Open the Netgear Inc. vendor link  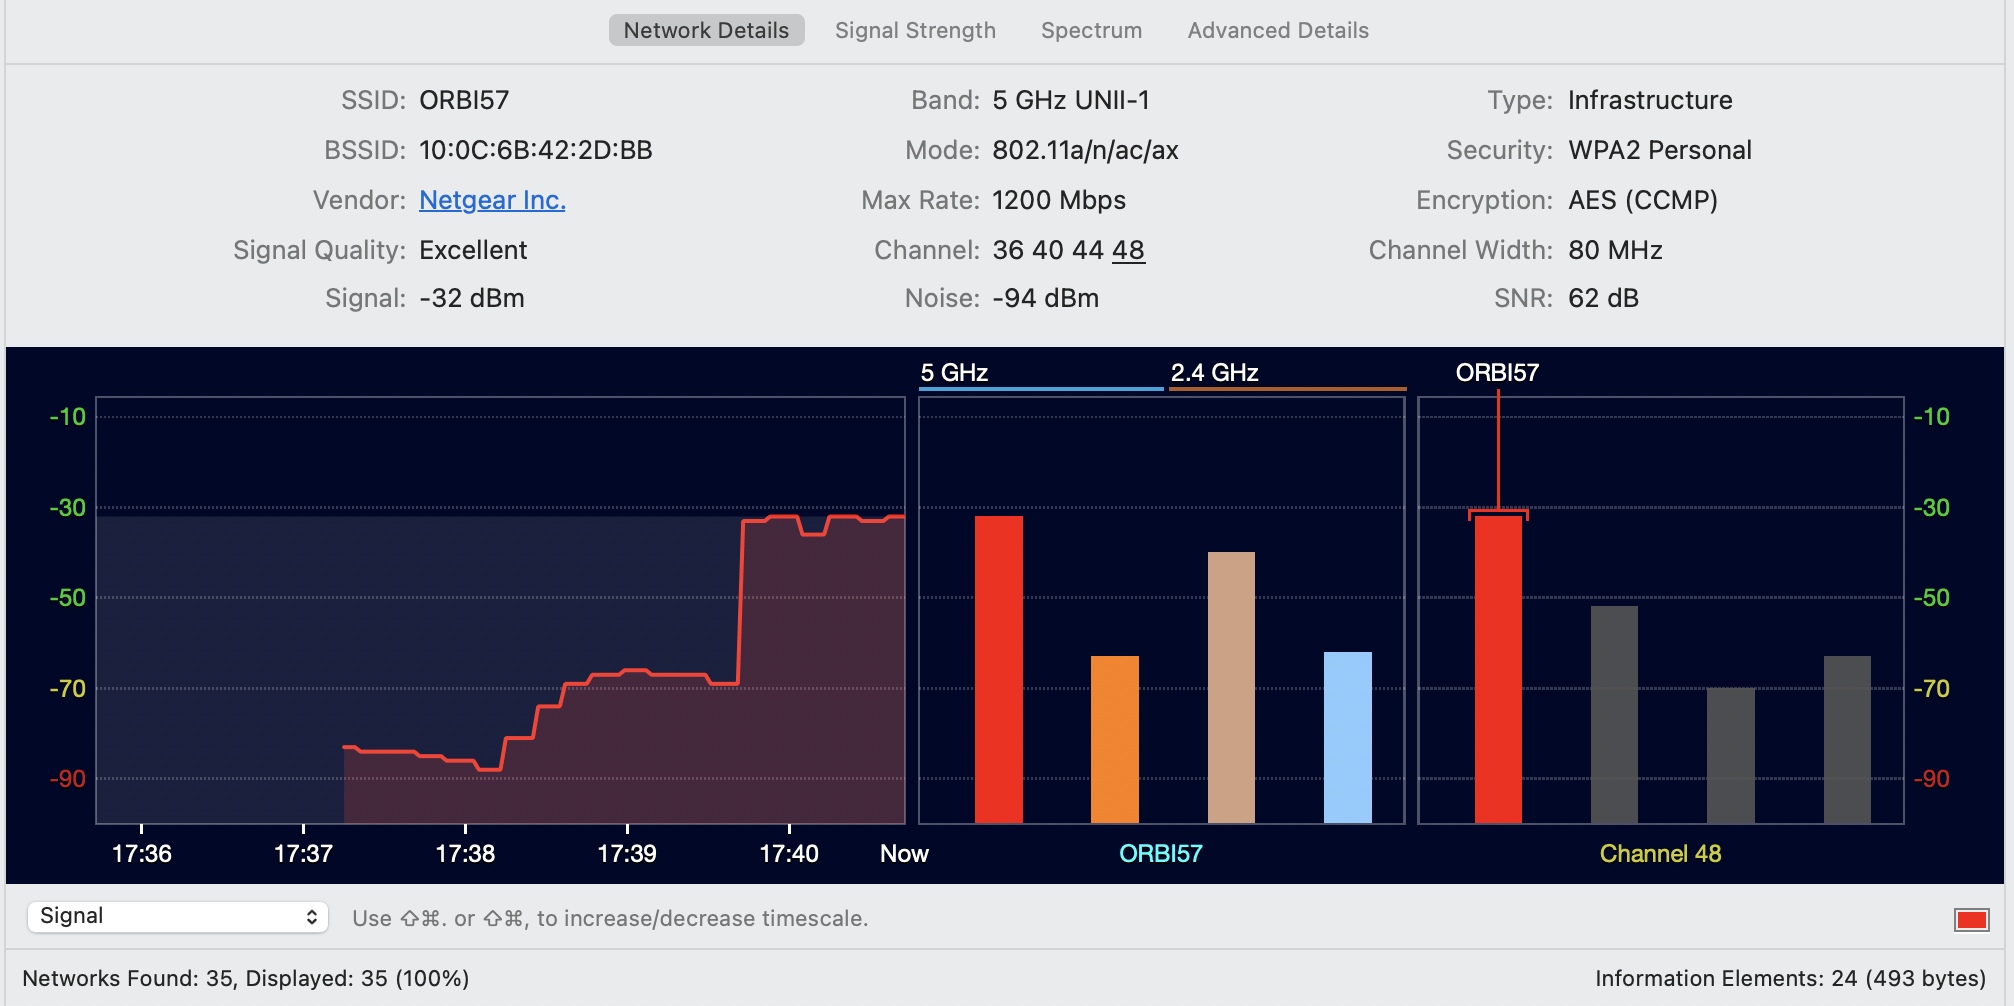(x=492, y=200)
